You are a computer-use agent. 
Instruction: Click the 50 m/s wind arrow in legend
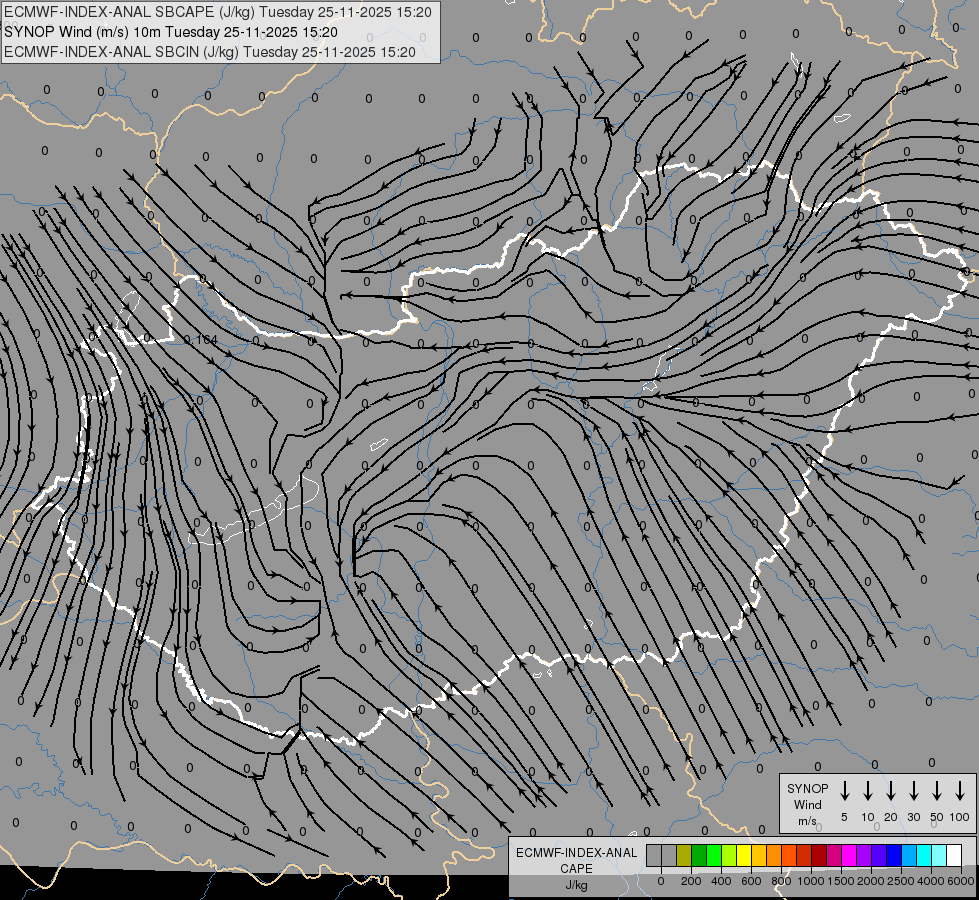(937, 790)
